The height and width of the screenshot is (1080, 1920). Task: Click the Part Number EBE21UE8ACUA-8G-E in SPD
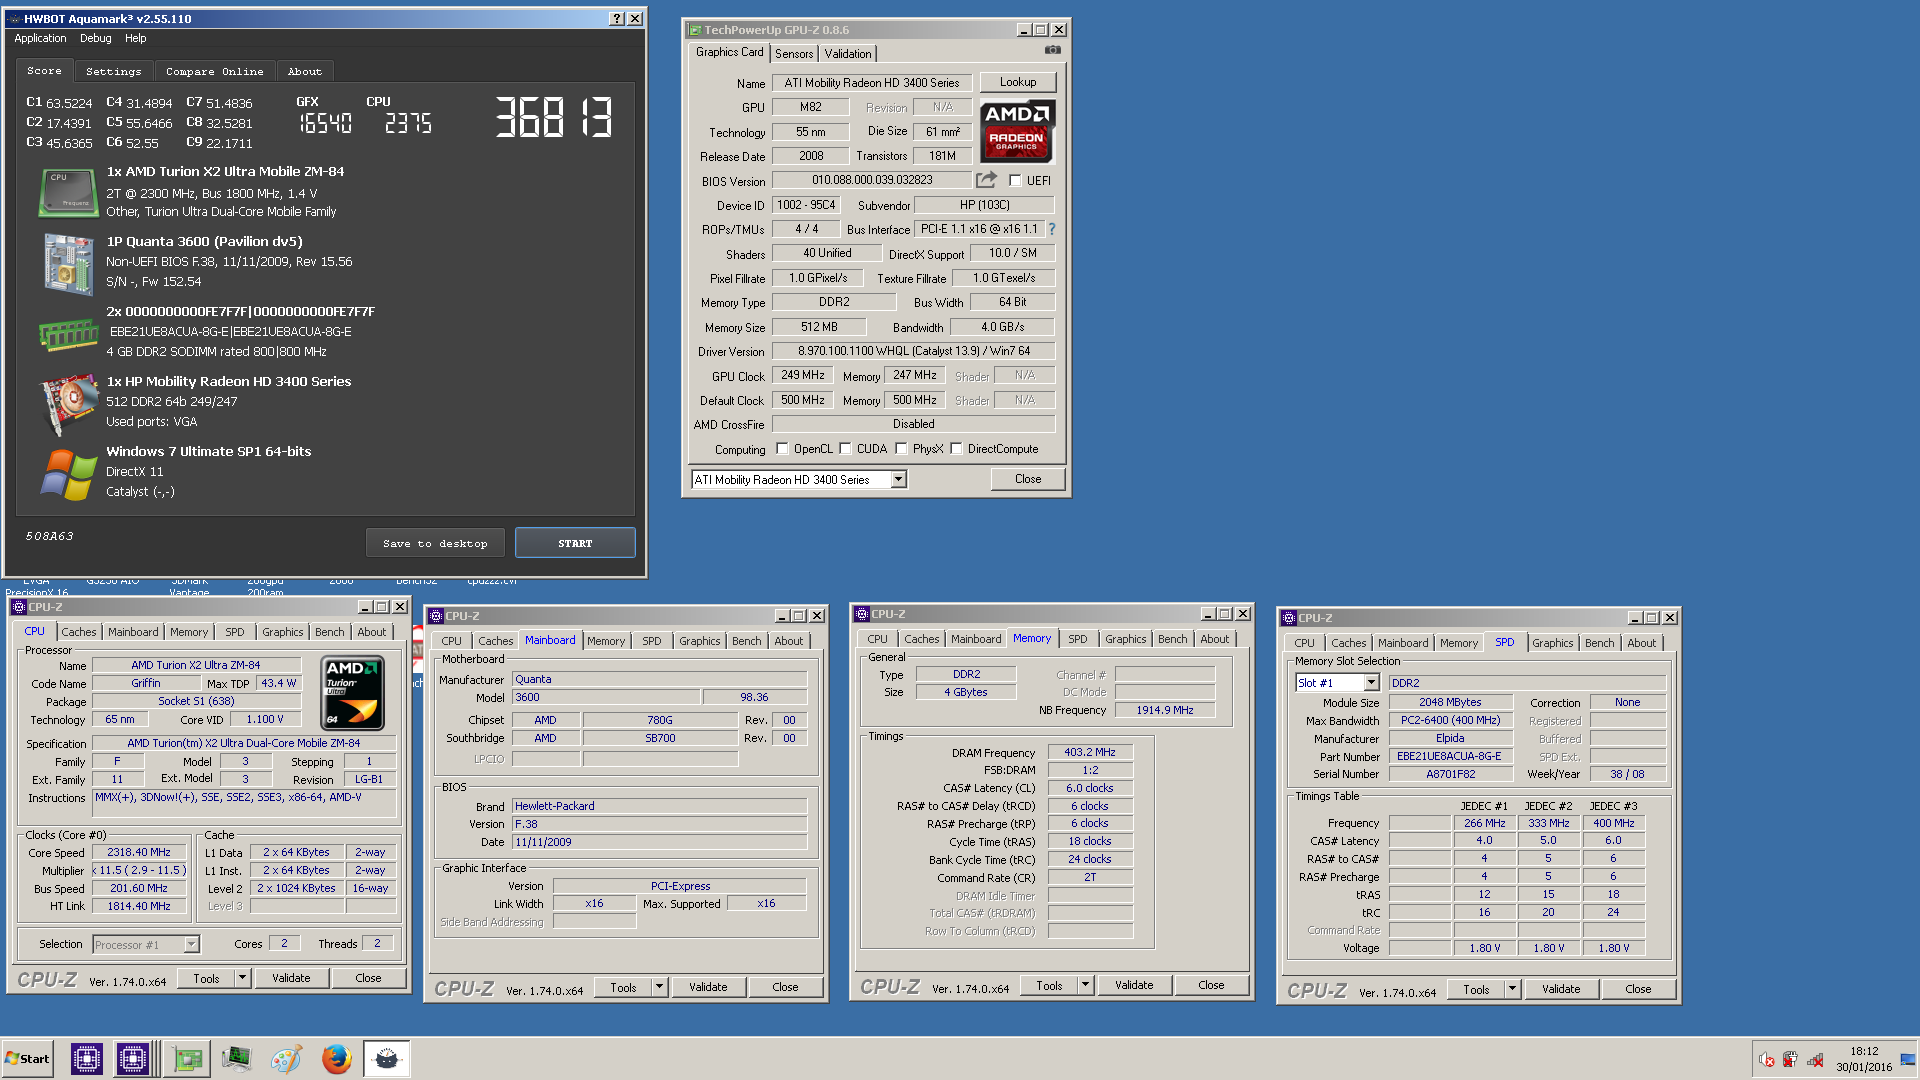(x=1449, y=756)
